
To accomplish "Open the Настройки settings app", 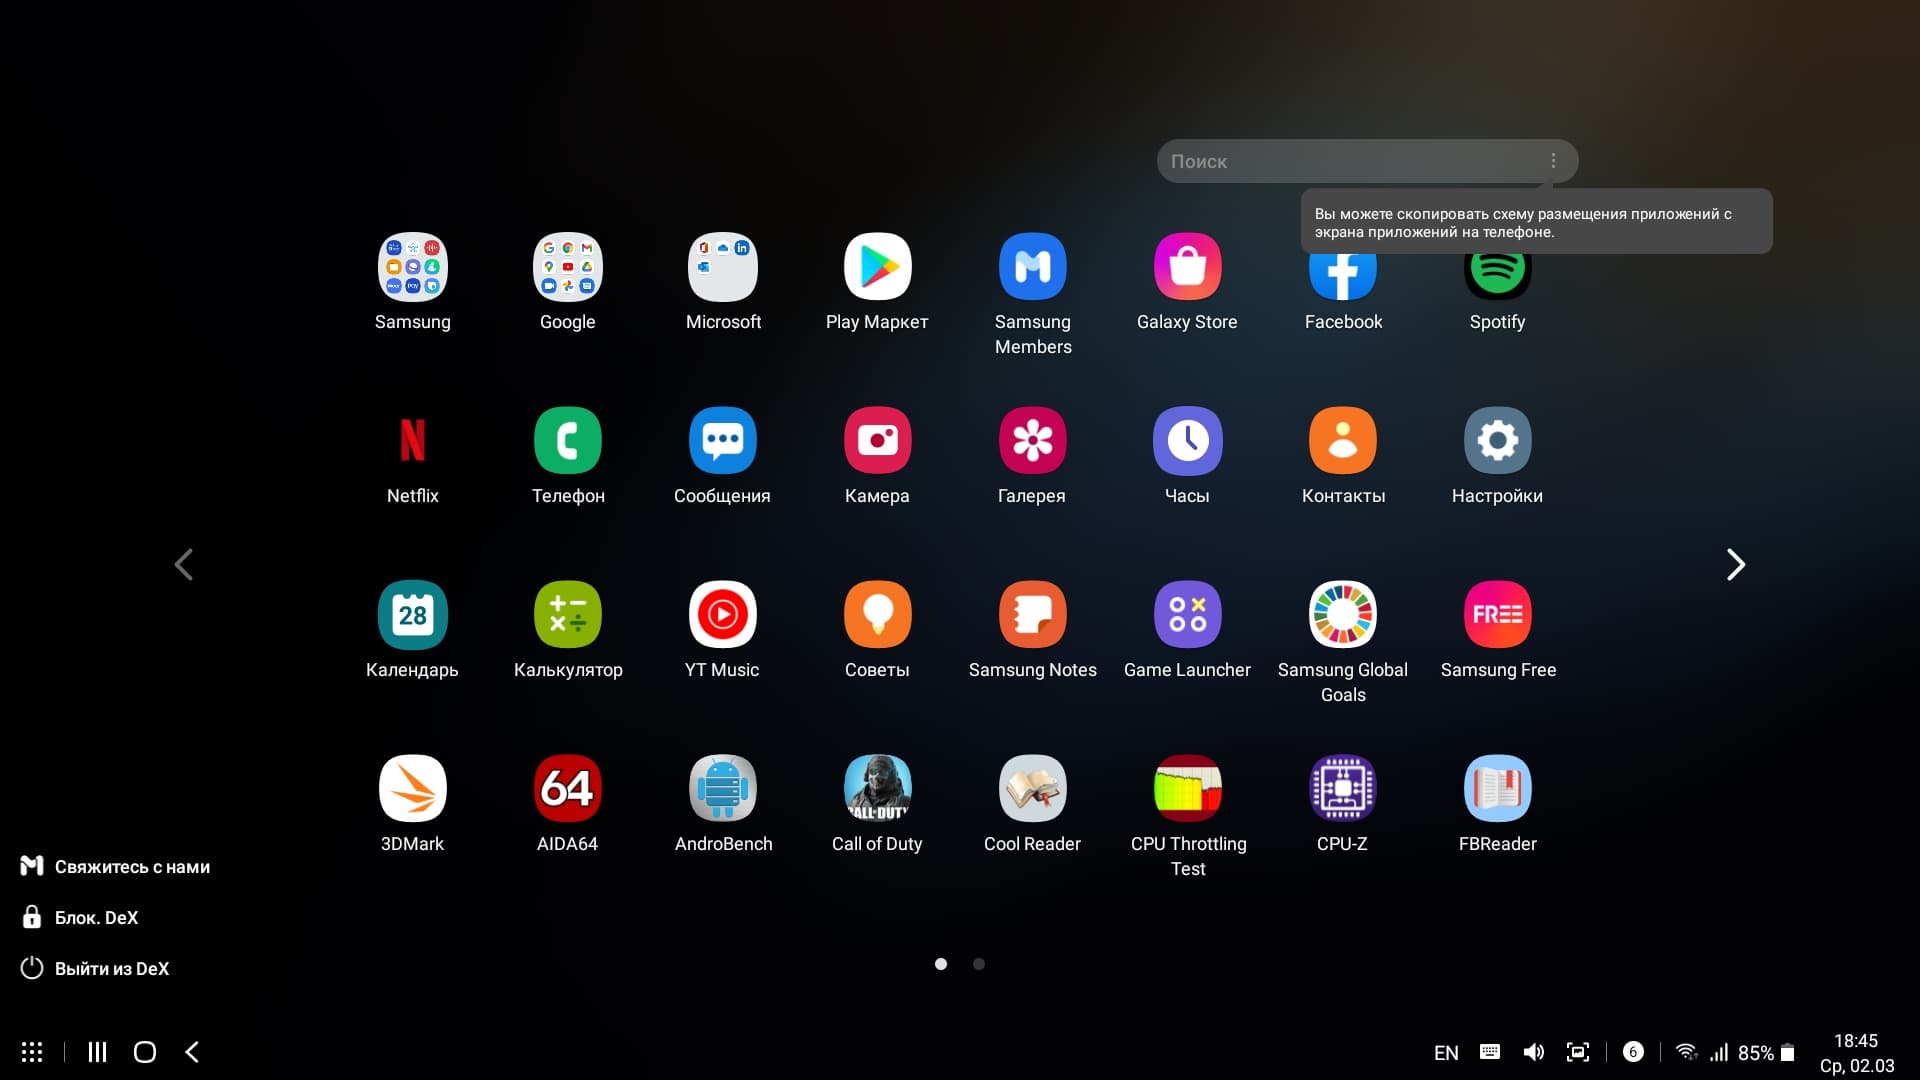I will point(1497,441).
